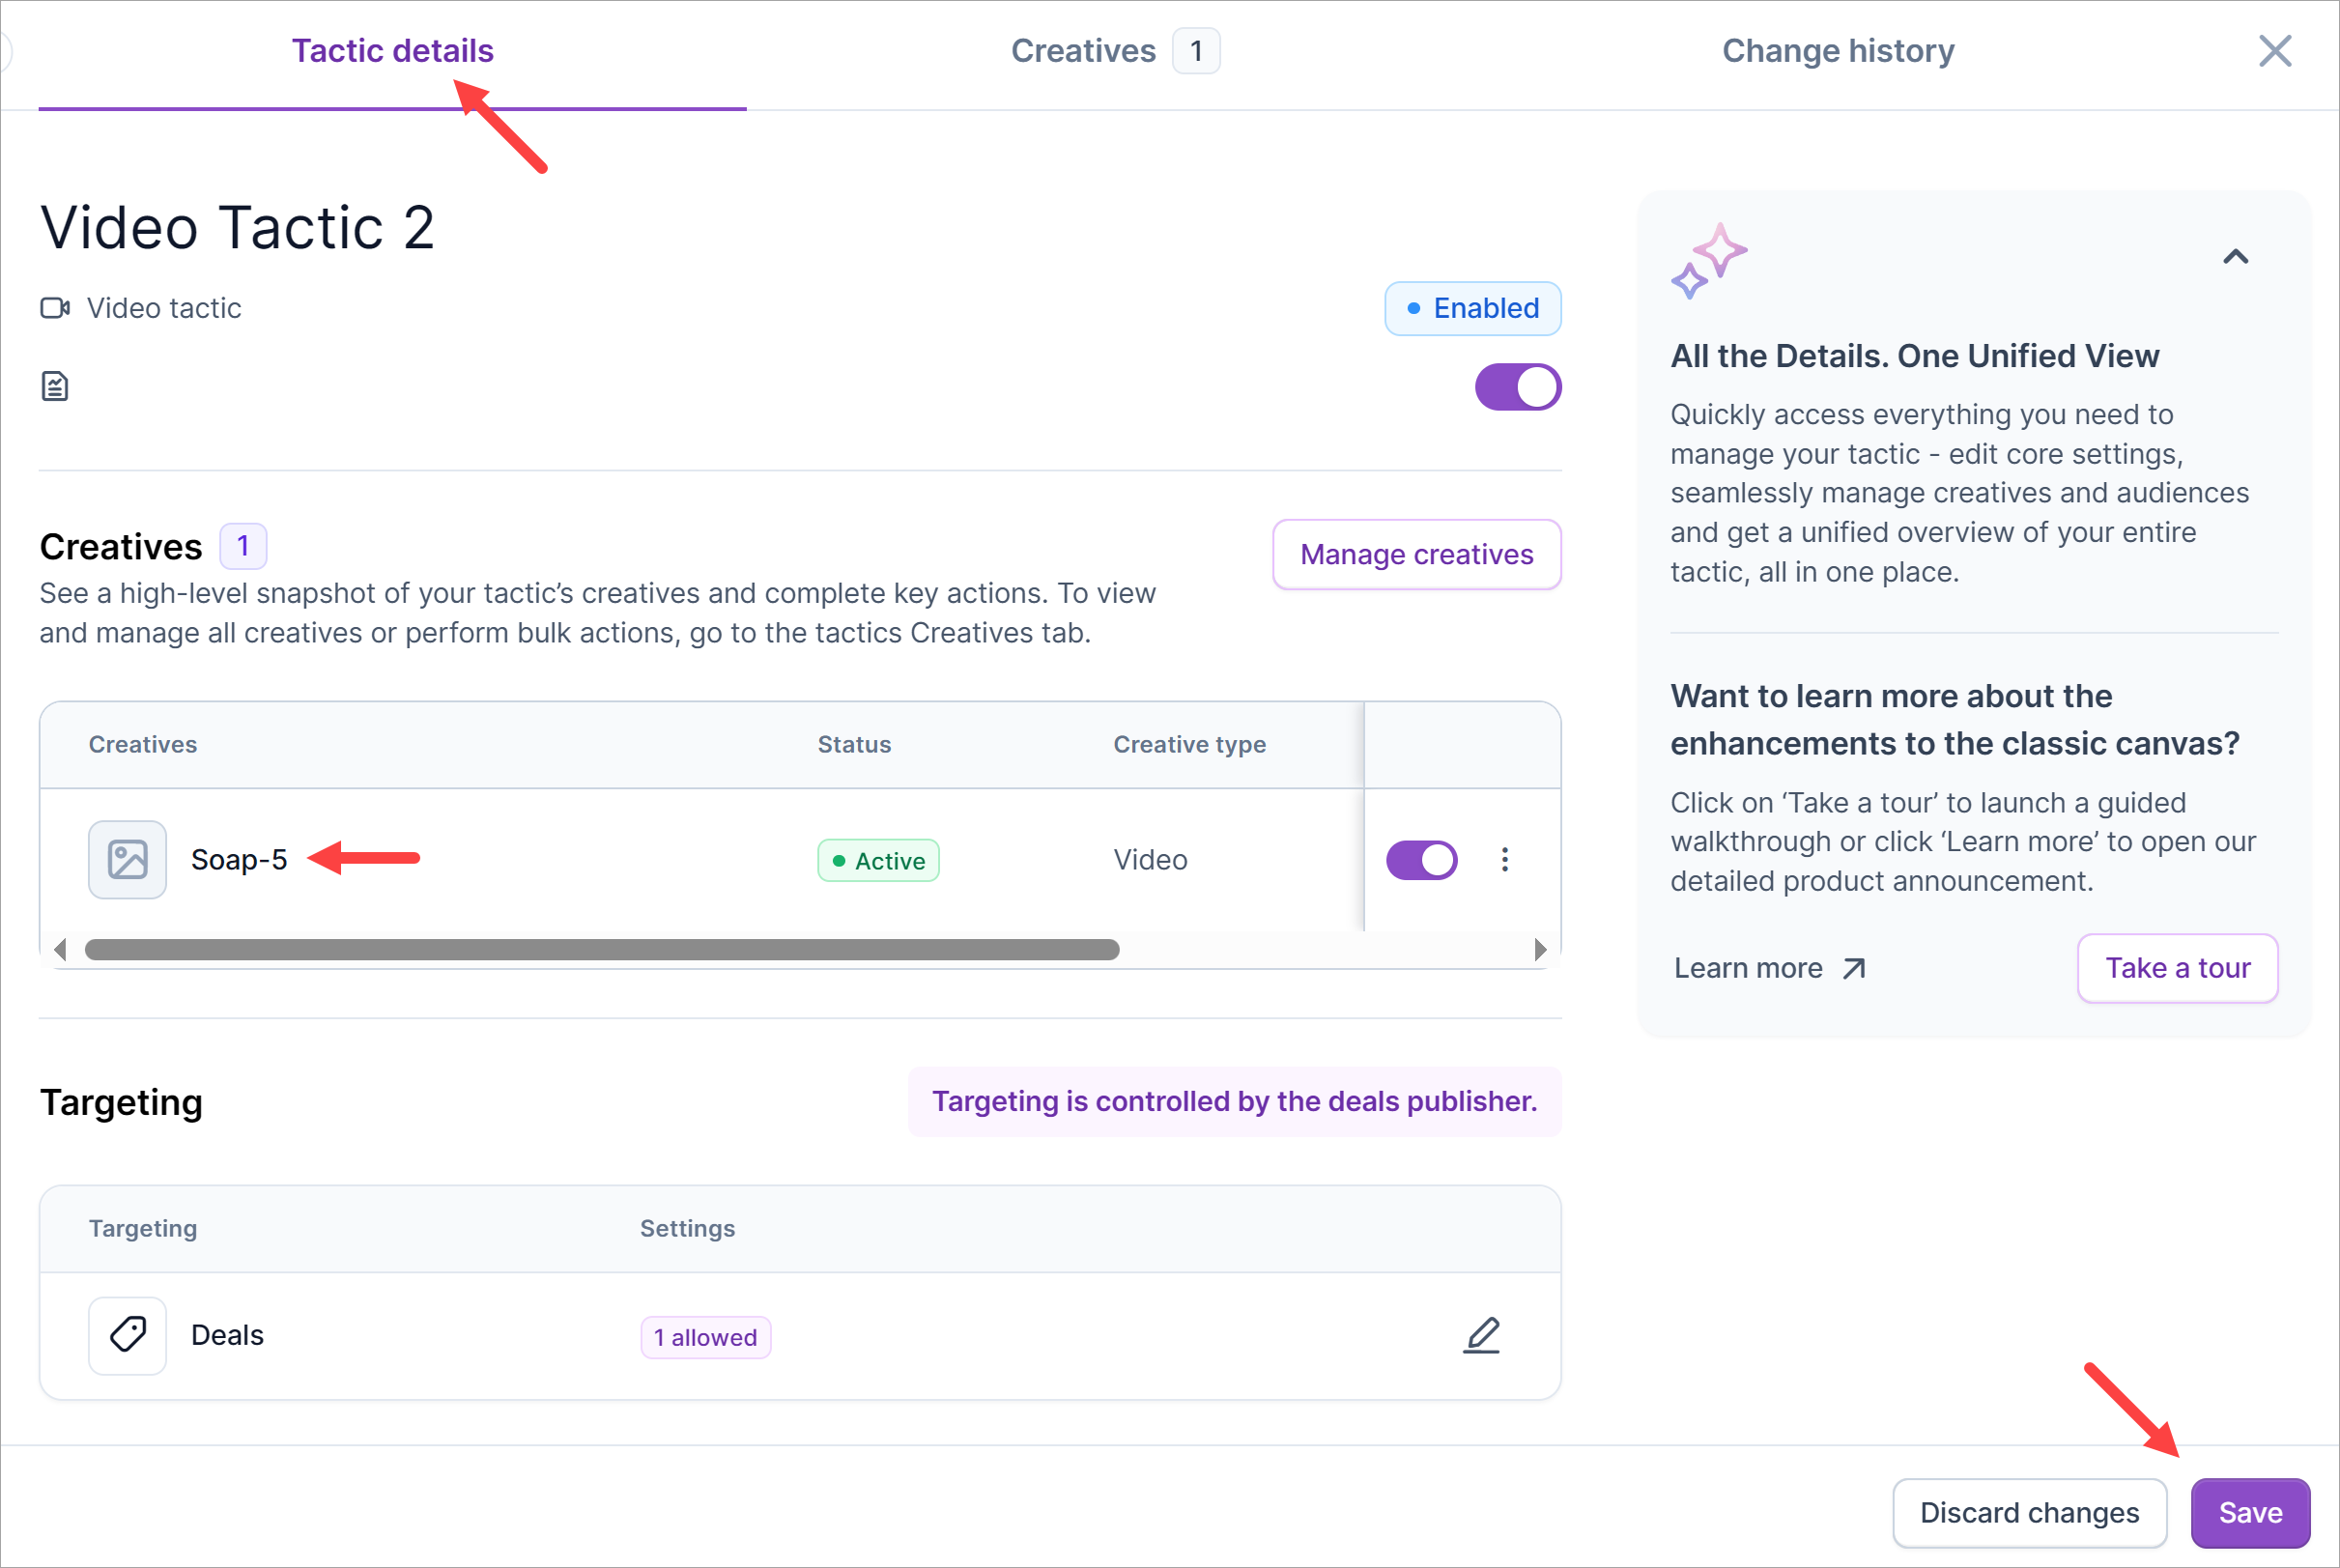Close the tactic panel with X icon
Image resolution: width=2340 pixels, height=1568 pixels.
(2274, 51)
